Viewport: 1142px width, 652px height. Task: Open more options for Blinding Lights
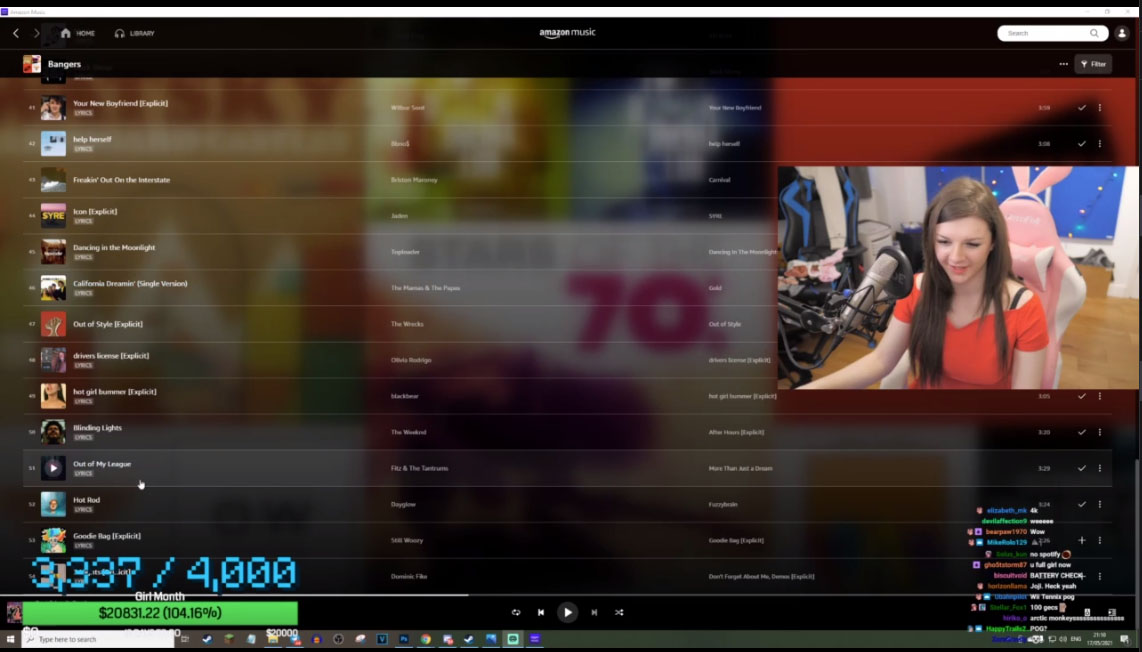[x=1100, y=432]
